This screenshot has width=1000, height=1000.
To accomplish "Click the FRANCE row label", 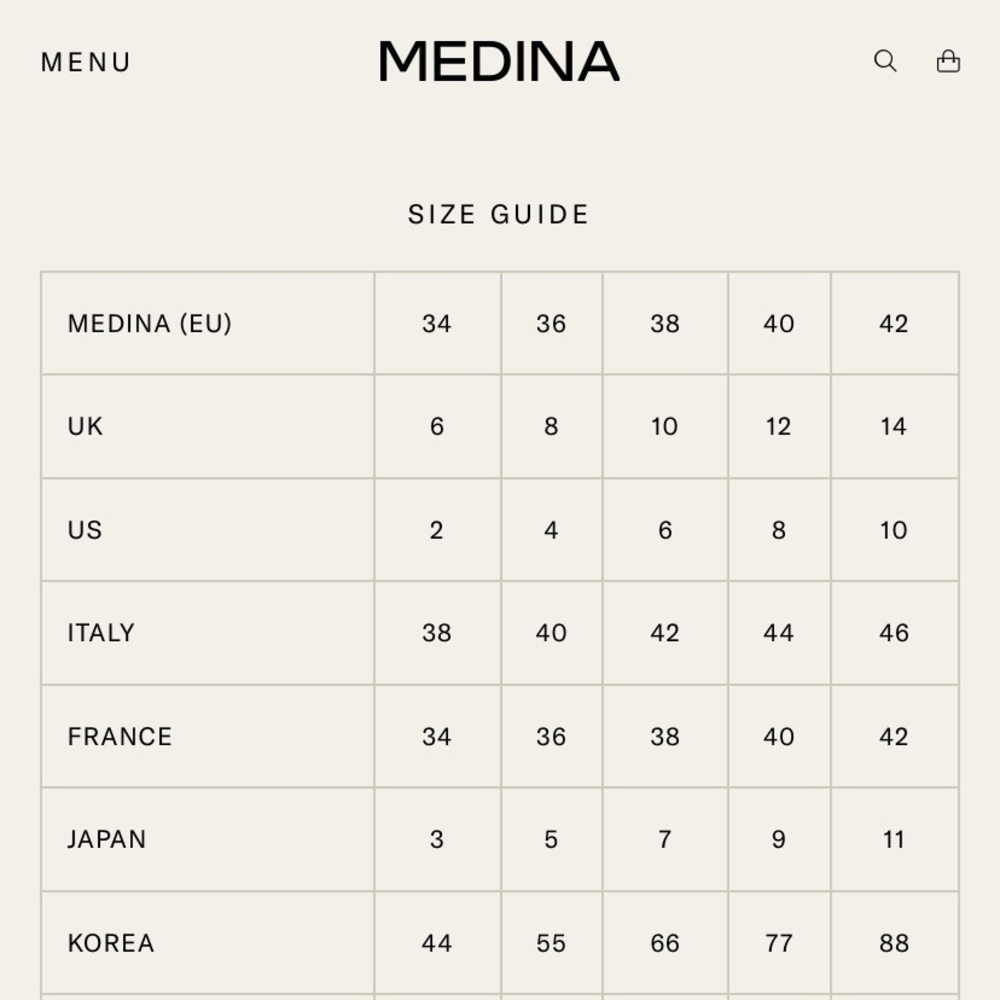I will click(x=120, y=737).
